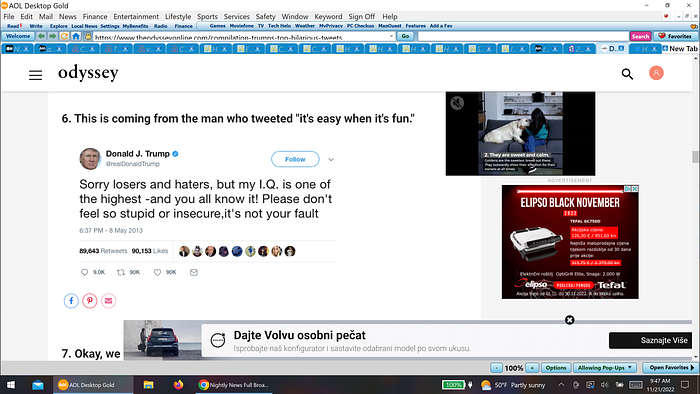Open the Mail menu
Image resolution: width=700 pixels, height=394 pixels.
46,17
